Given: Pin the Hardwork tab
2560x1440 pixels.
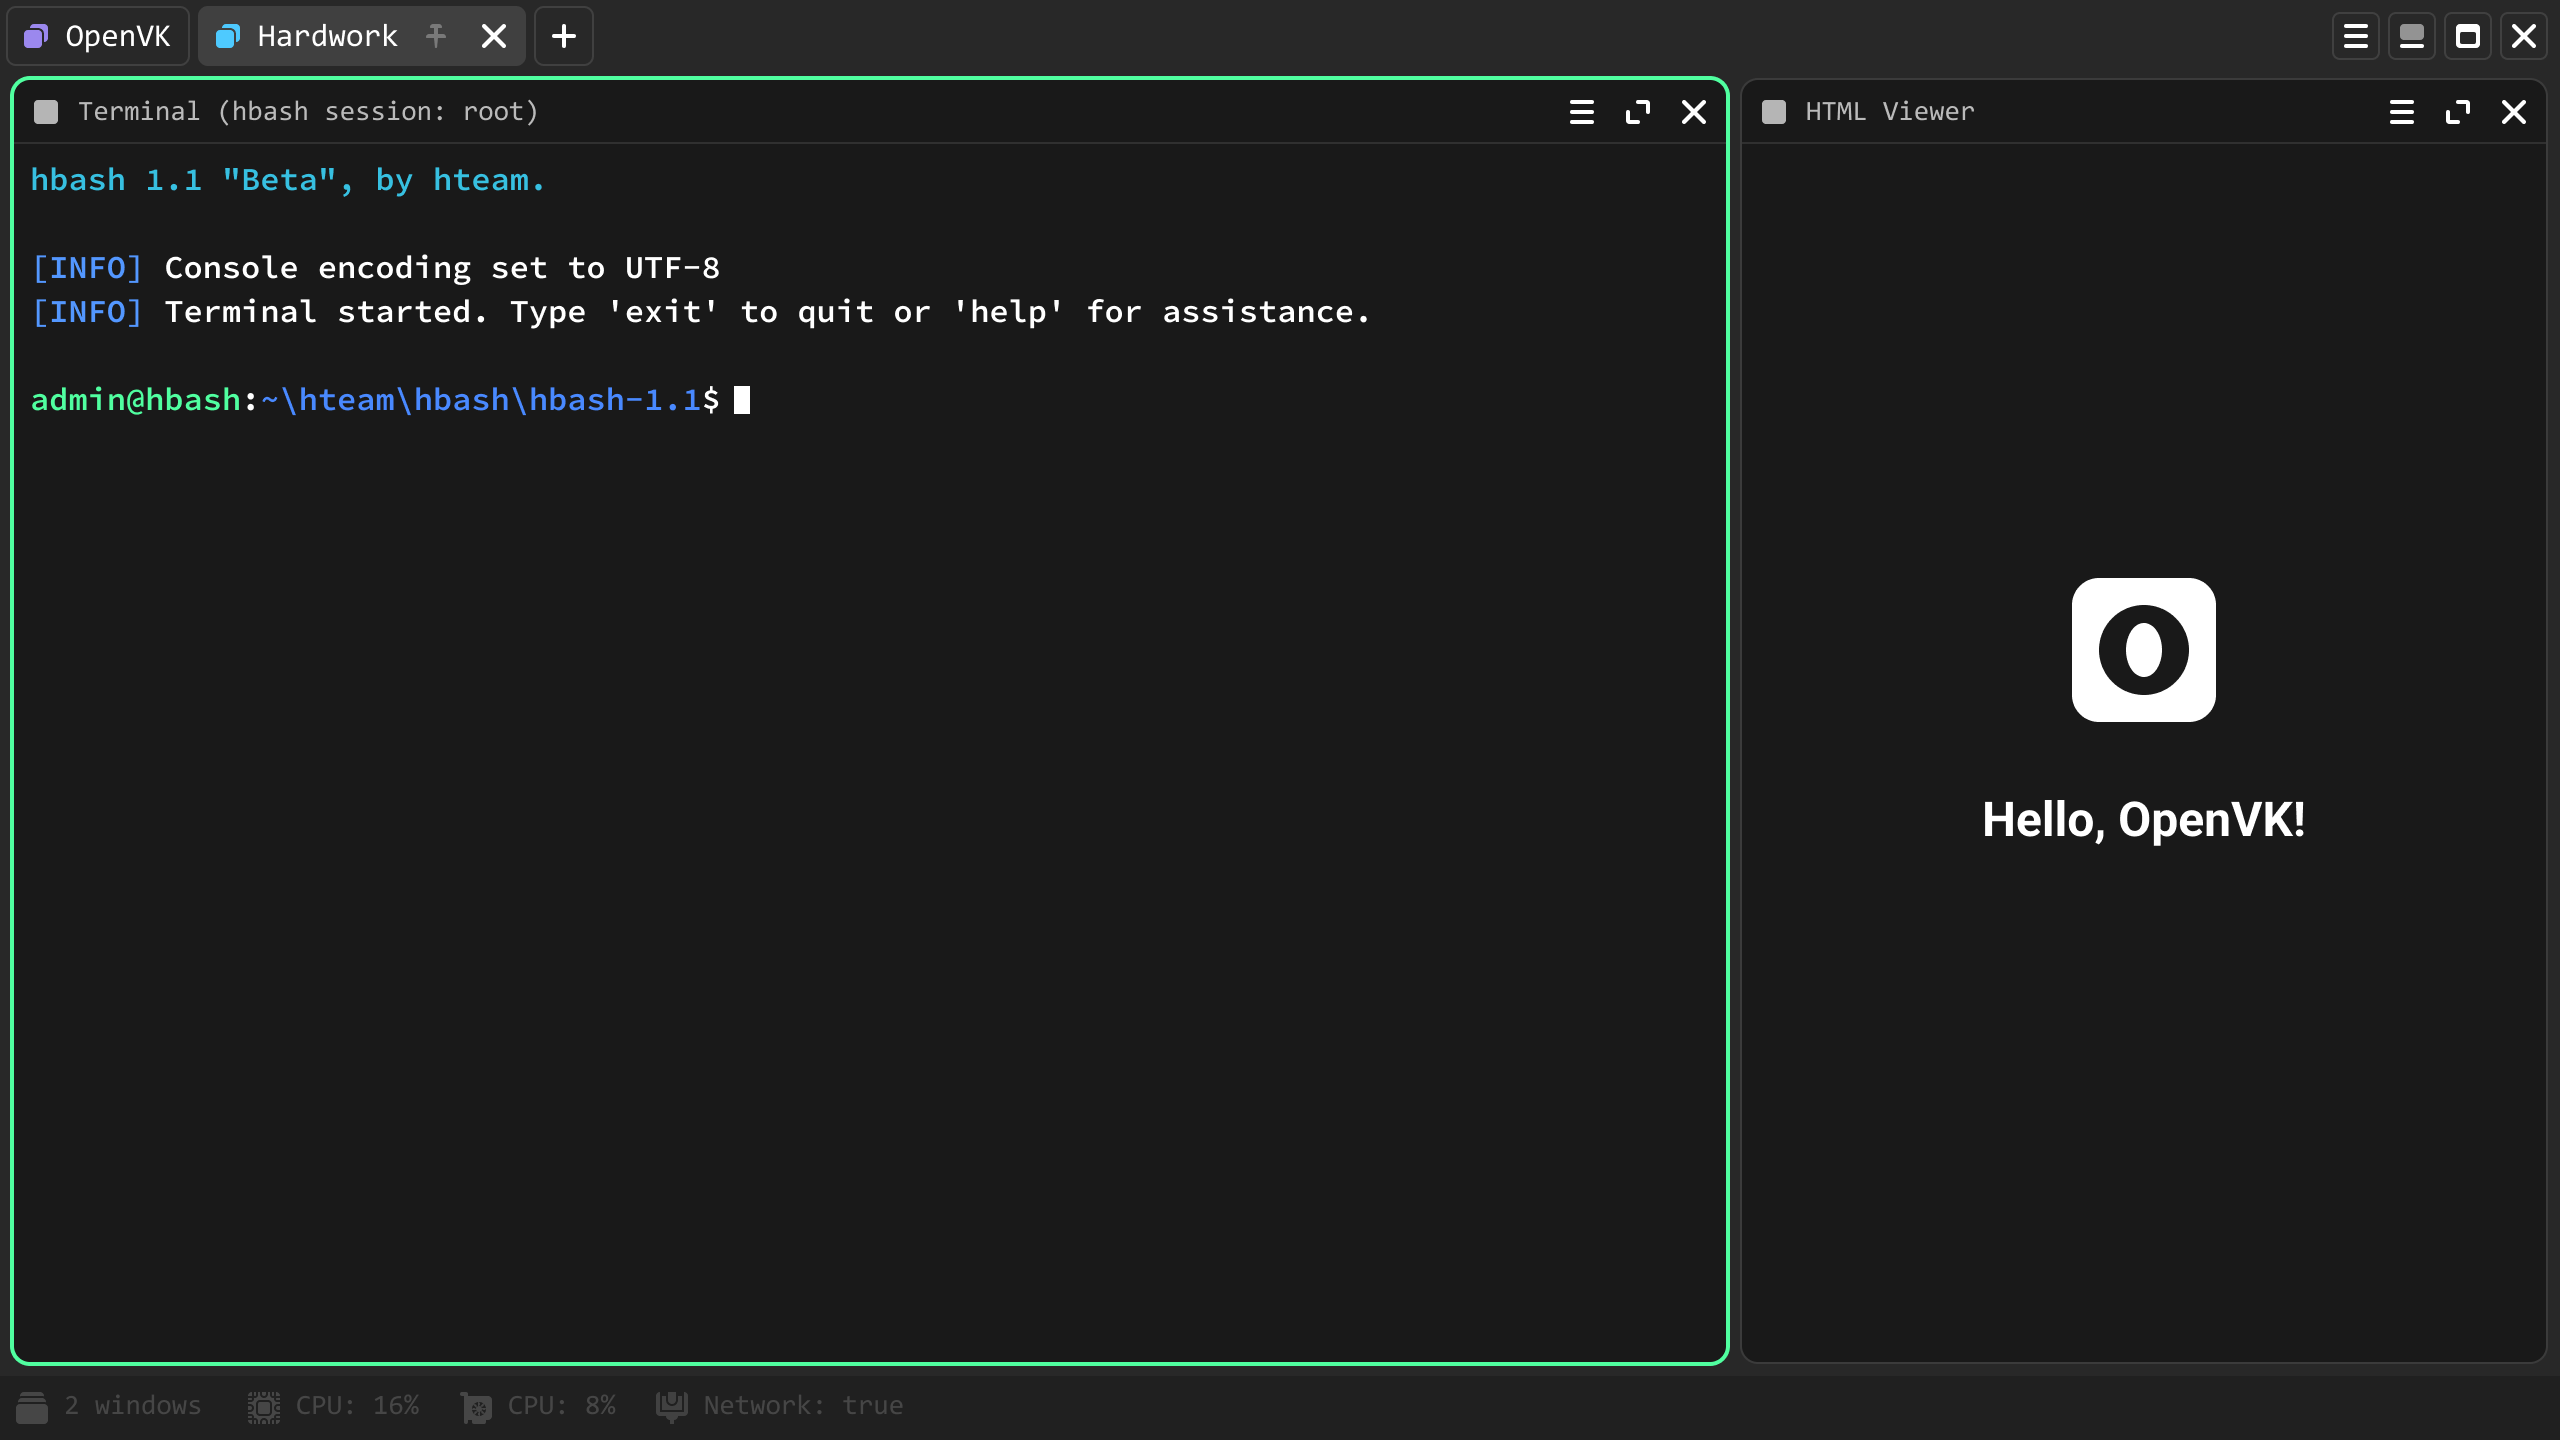Looking at the screenshot, I should click(435, 37).
